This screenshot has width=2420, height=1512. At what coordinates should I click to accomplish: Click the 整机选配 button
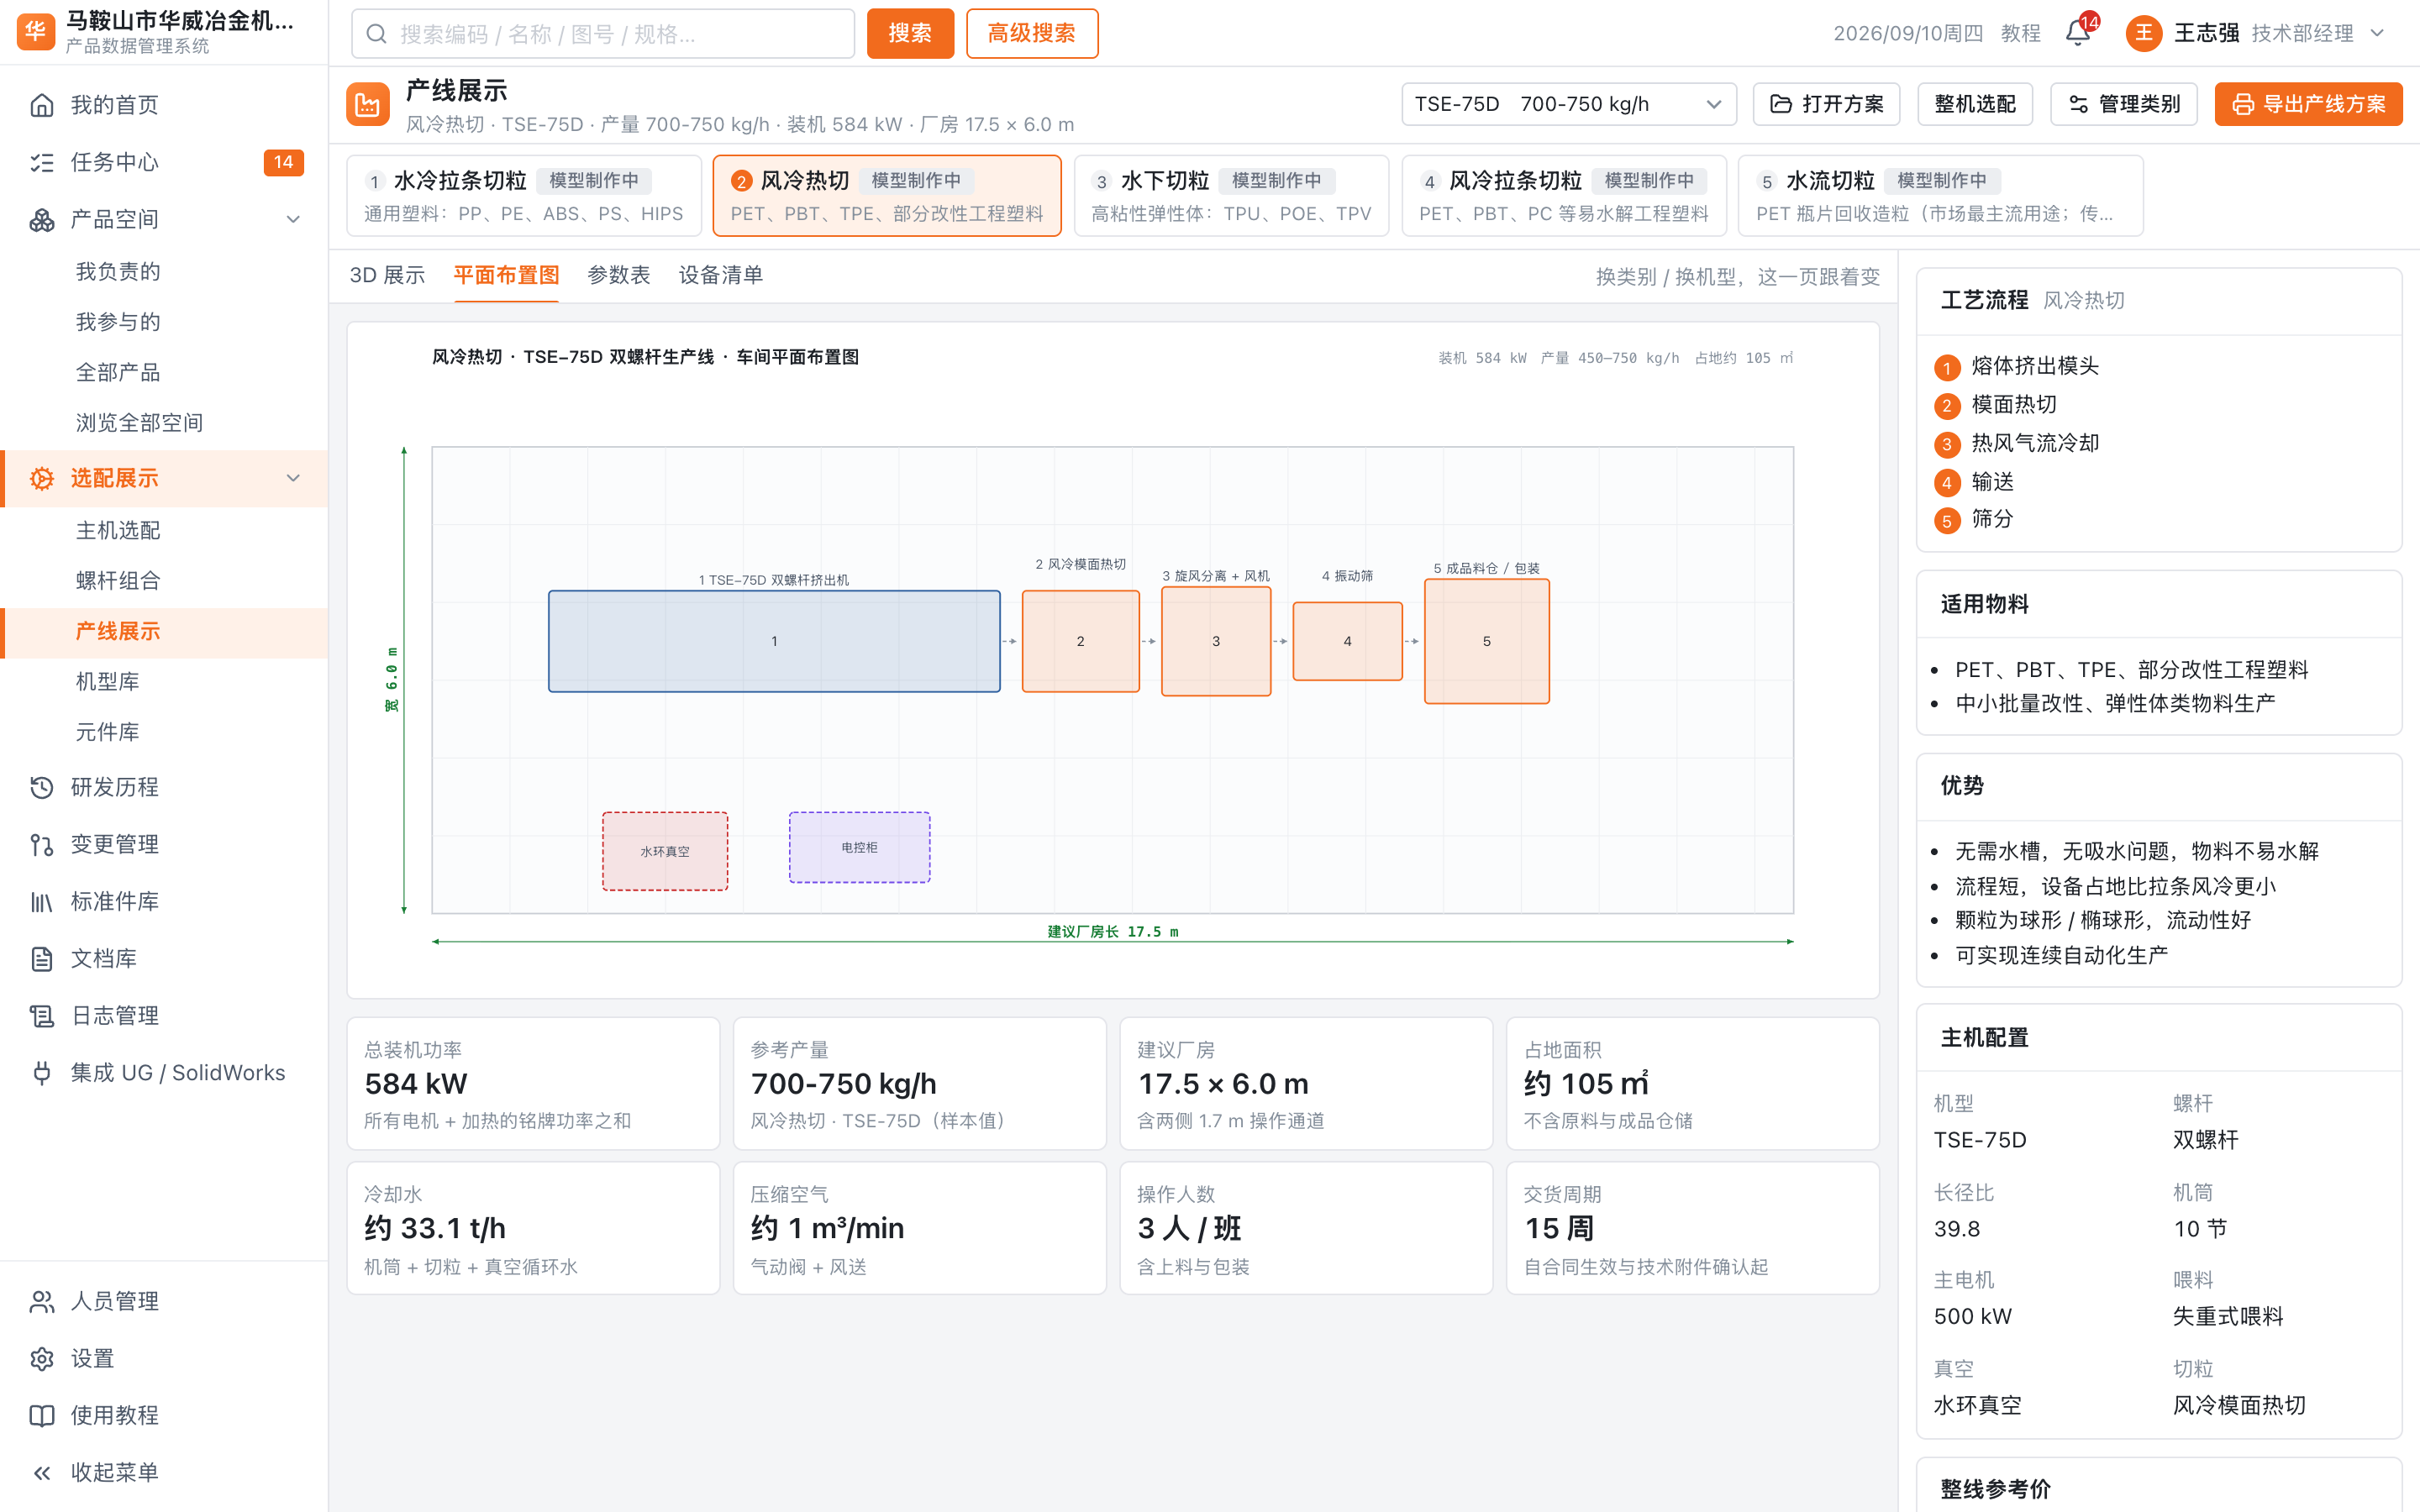coord(1974,104)
